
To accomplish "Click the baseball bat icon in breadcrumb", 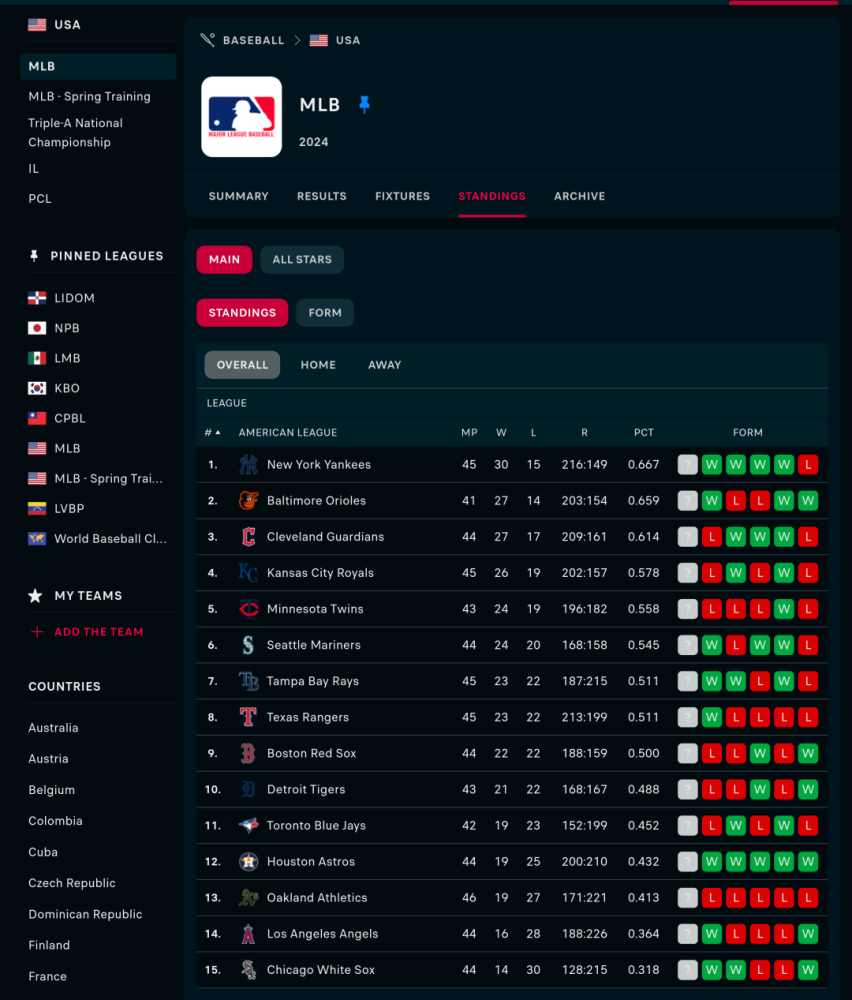I will (207, 40).
